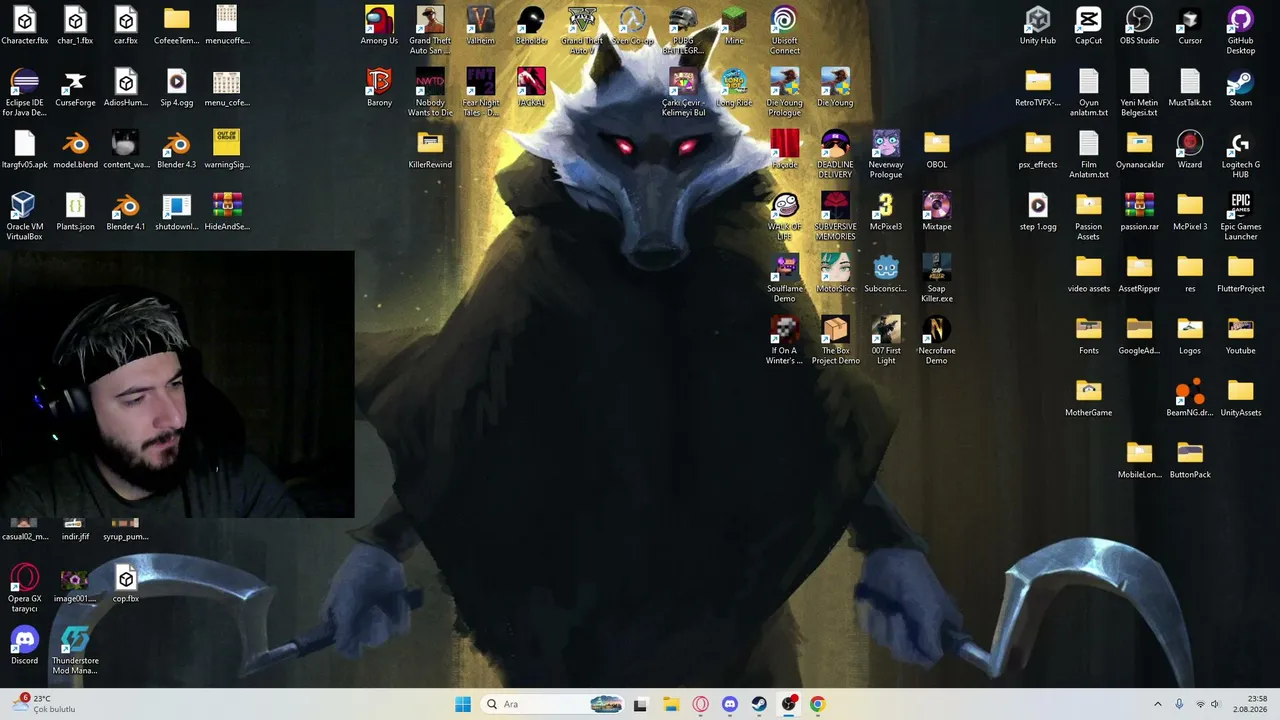Open the Among Us desktop shortcut
Viewport: 1280px width, 720px height.
click(x=379, y=26)
